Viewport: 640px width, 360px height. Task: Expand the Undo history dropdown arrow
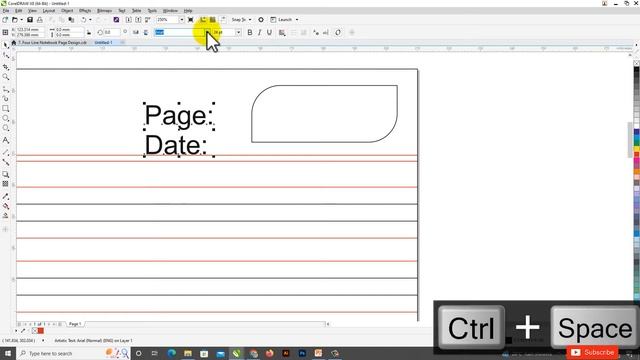click(x=90, y=20)
